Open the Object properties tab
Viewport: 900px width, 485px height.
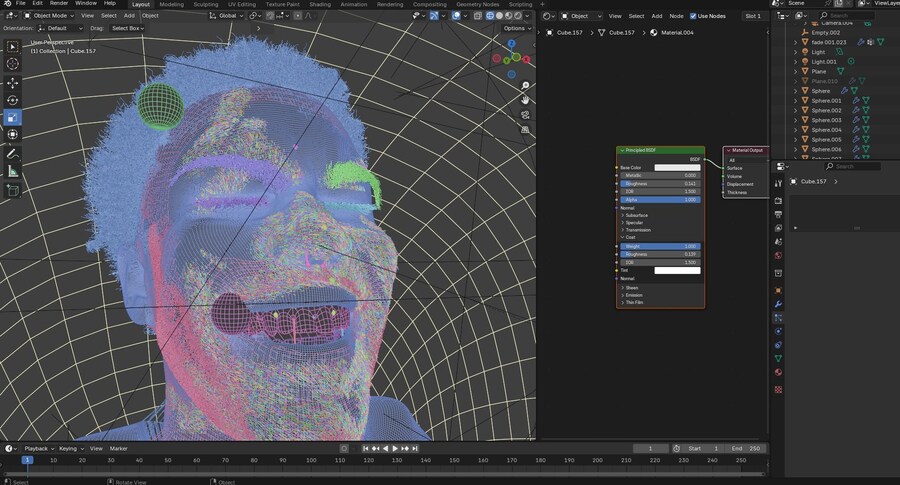(778, 290)
